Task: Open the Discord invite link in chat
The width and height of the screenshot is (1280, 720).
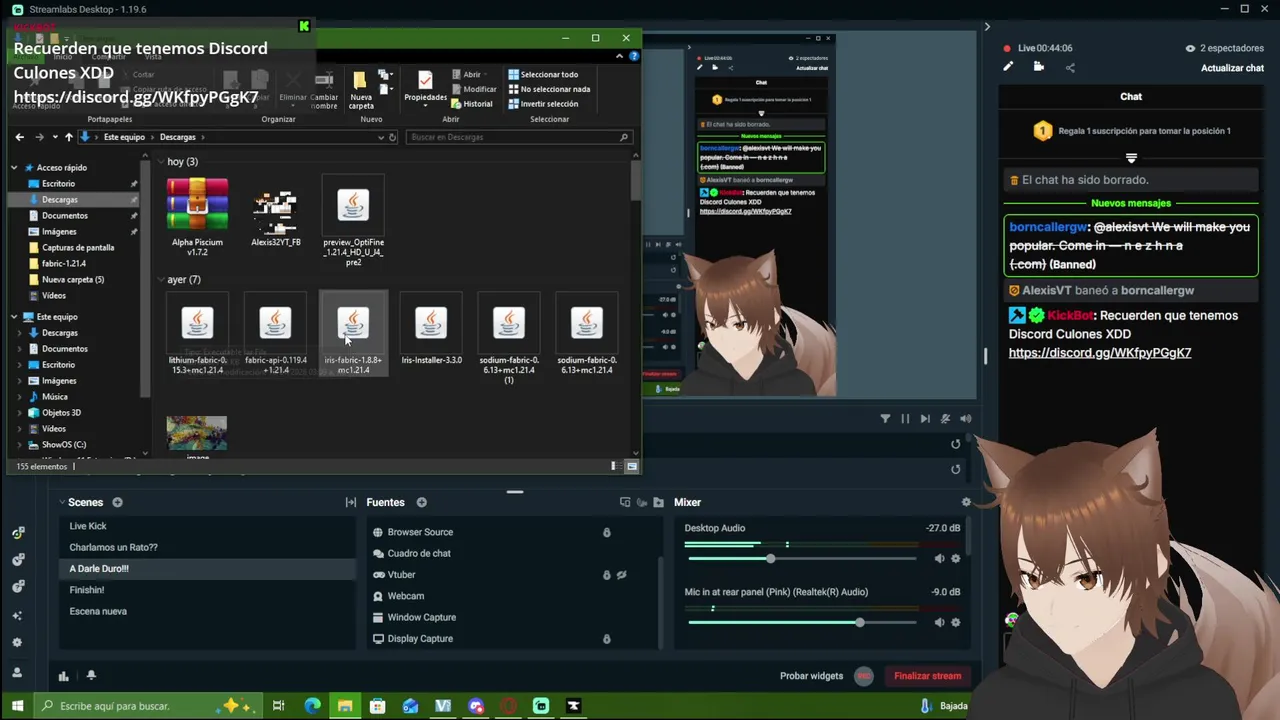Action: 1100,353
